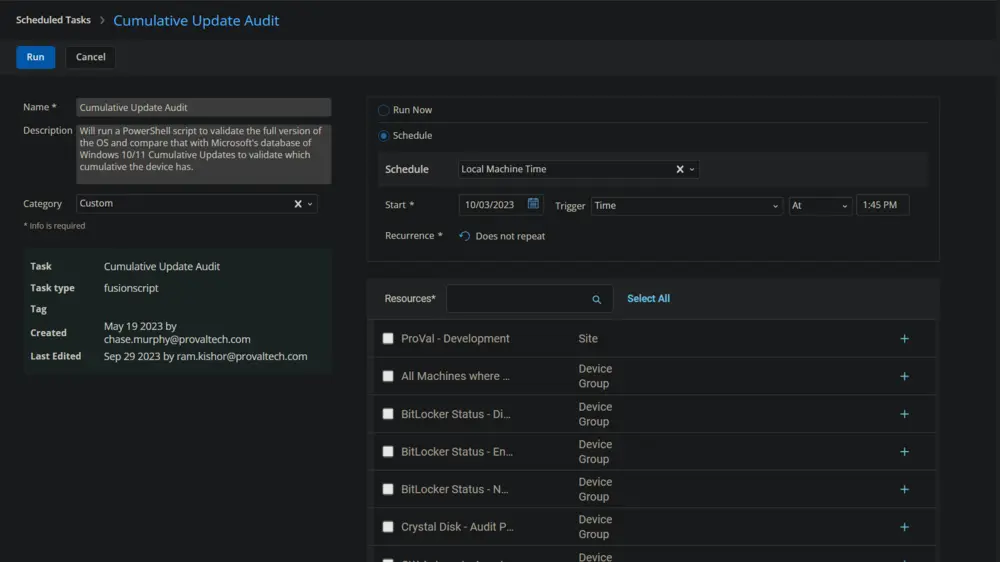Select the Run Now radio option
The image size is (1000, 562).
383,110
